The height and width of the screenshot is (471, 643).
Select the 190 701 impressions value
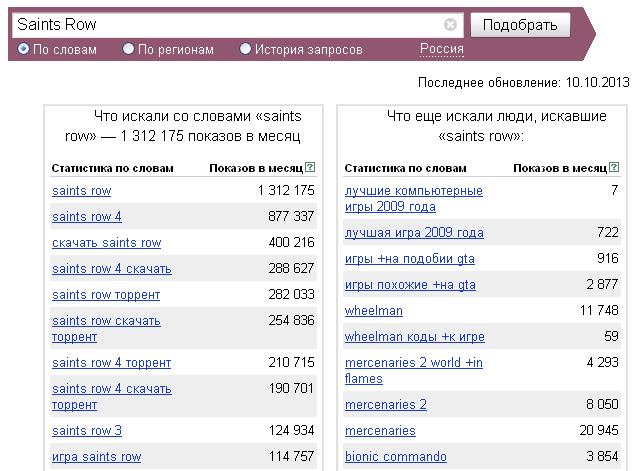(x=291, y=388)
